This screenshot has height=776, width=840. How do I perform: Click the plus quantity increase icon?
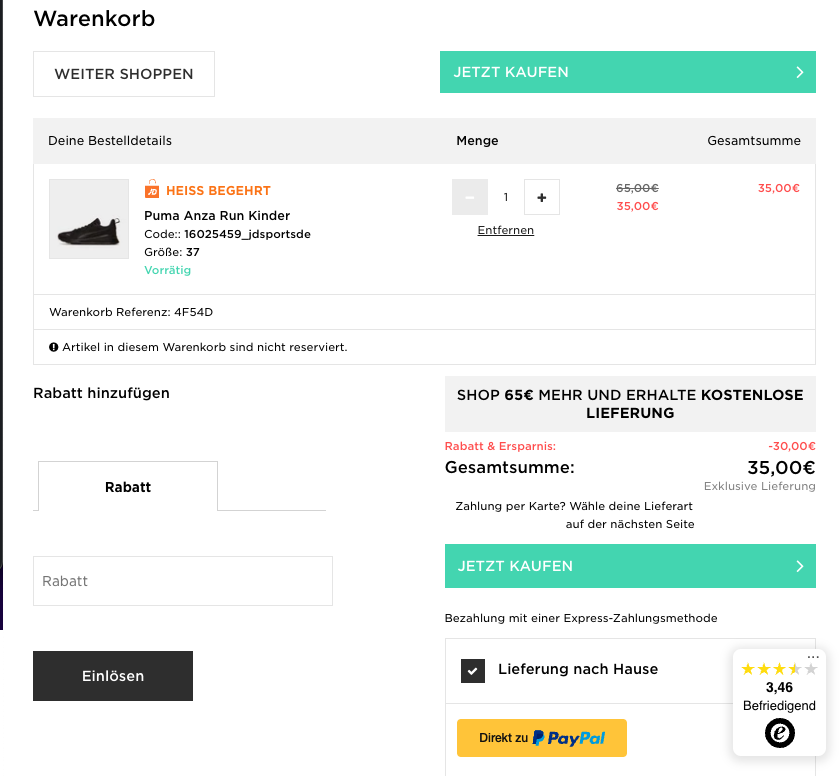(x=542, y=198)
